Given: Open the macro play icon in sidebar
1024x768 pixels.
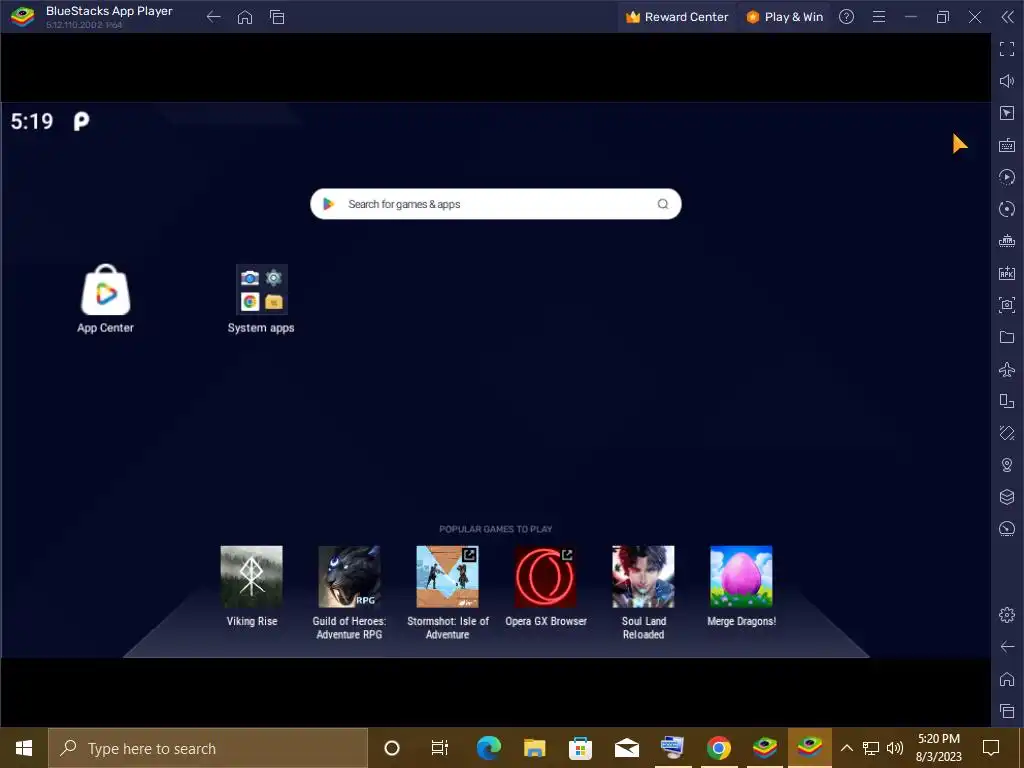Looking at the screenshot, I should pos(1007,177).
